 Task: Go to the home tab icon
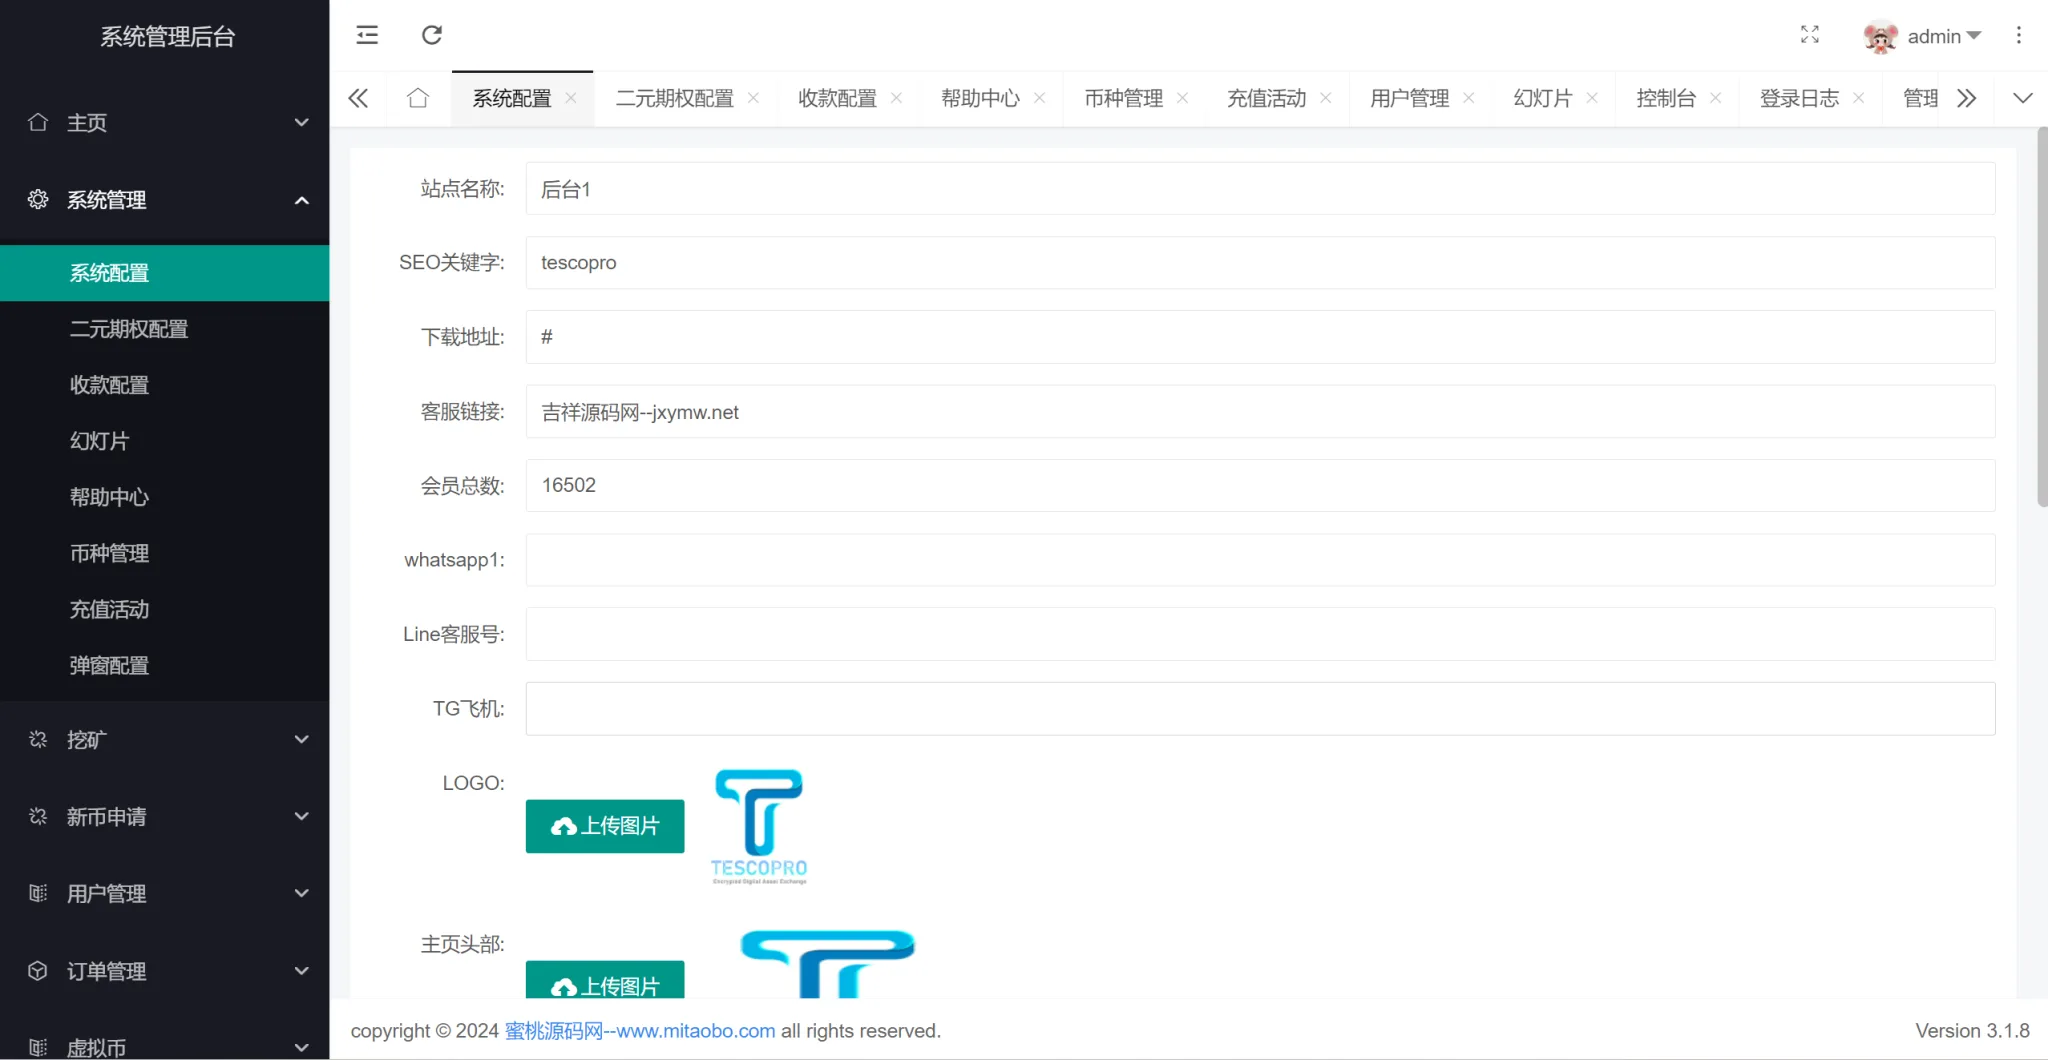[x=418, y=98]
